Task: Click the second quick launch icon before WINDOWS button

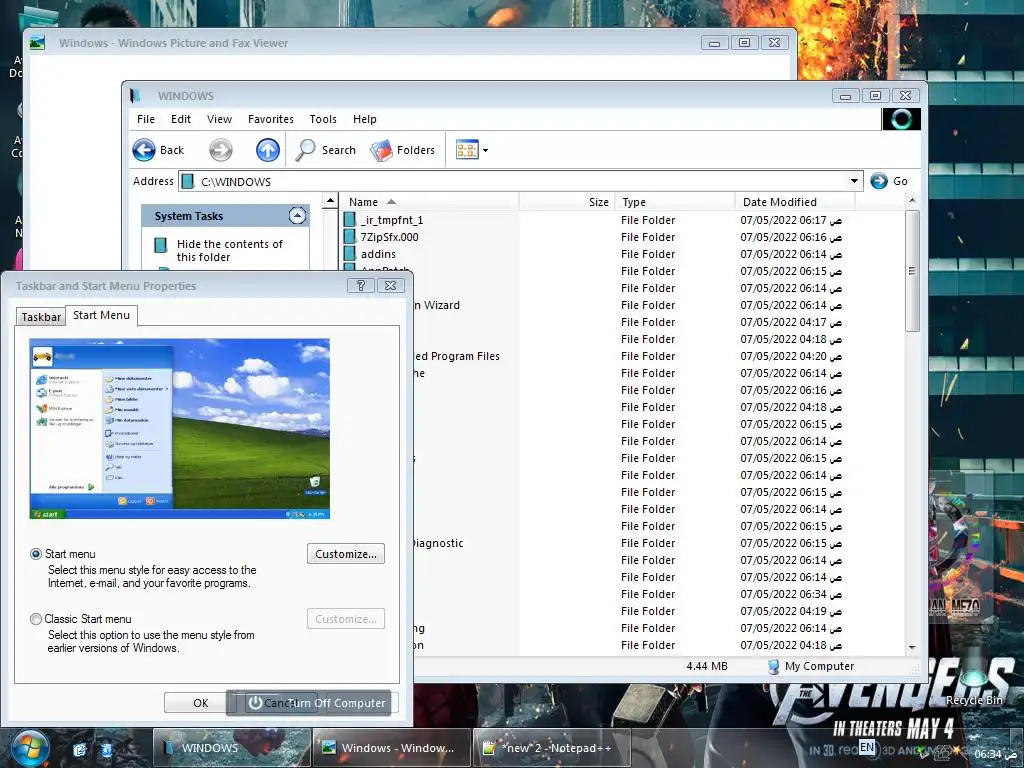Action: tap(106, 750)
